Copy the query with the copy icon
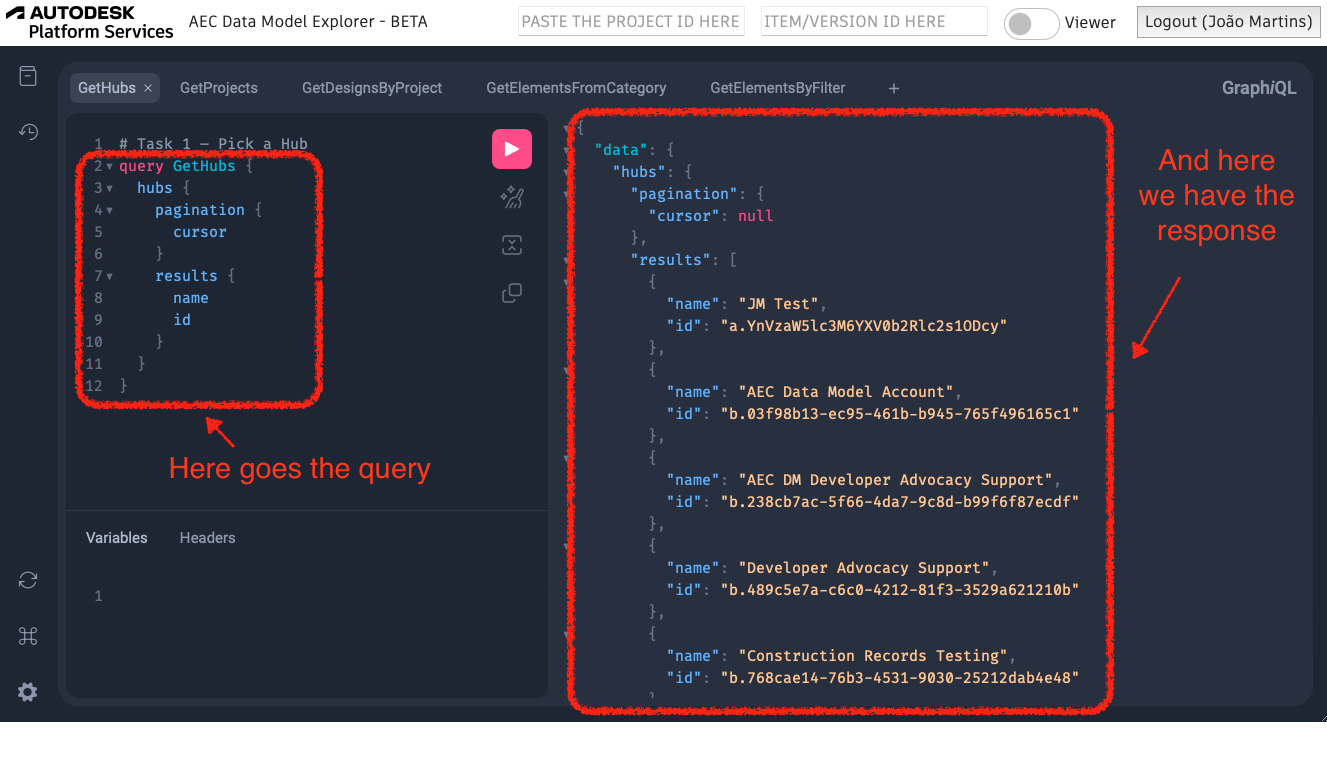This screenshot has height=763, width=1327. 512,293
